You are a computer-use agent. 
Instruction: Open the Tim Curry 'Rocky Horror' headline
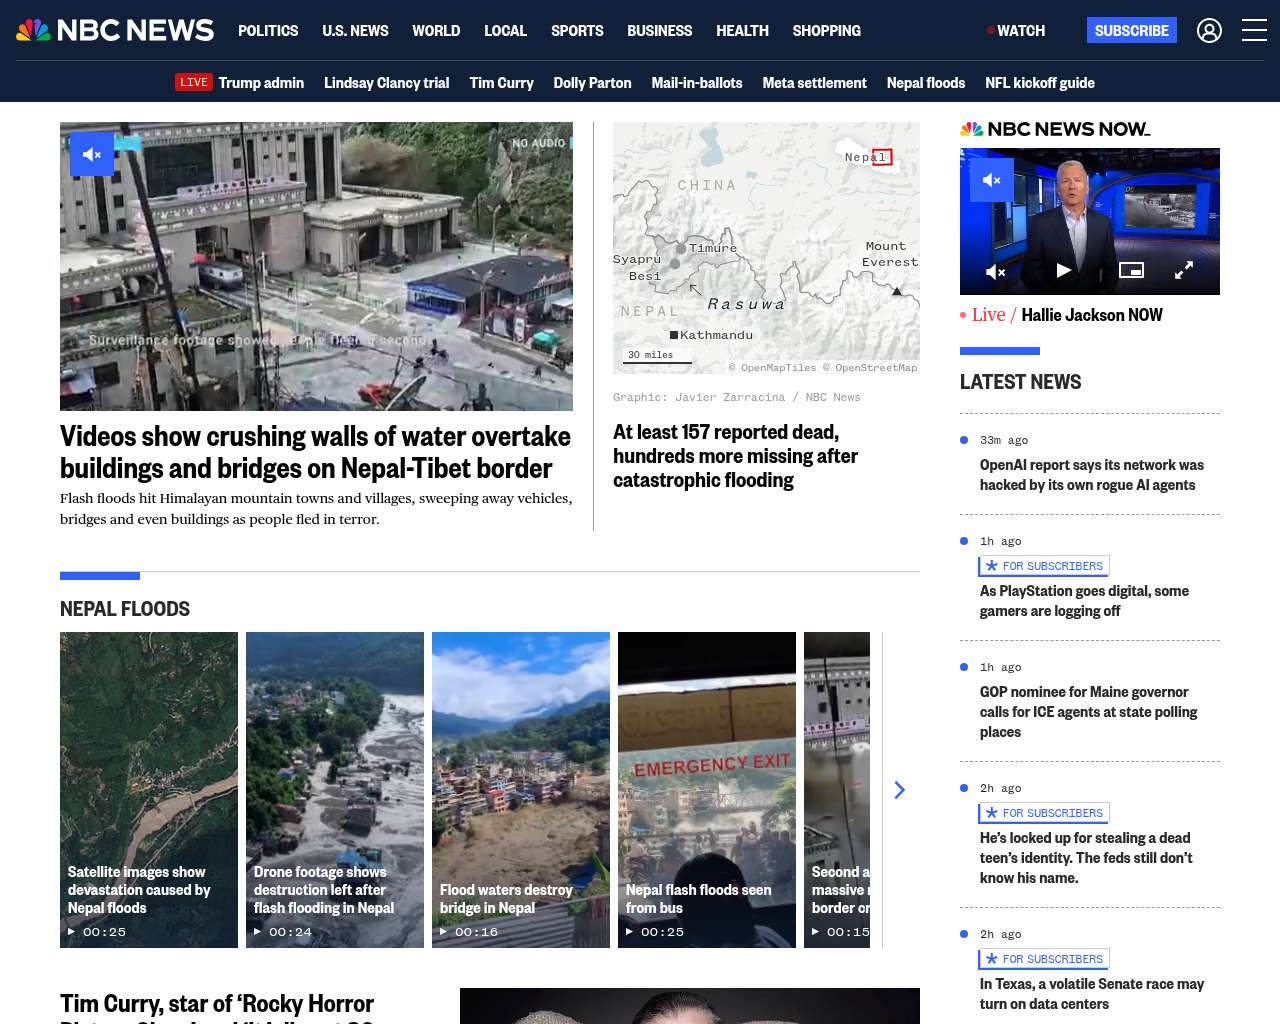[217, 1008]
